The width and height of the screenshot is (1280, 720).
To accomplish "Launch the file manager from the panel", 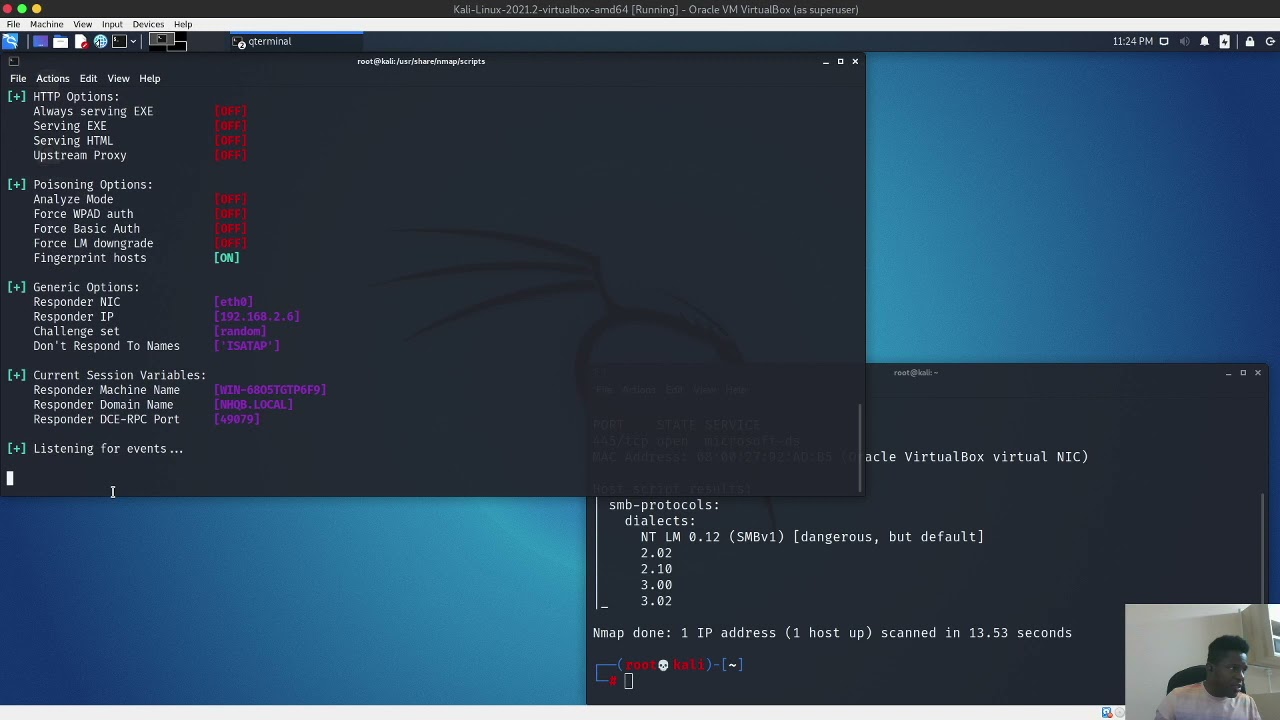I will [60, 41].
